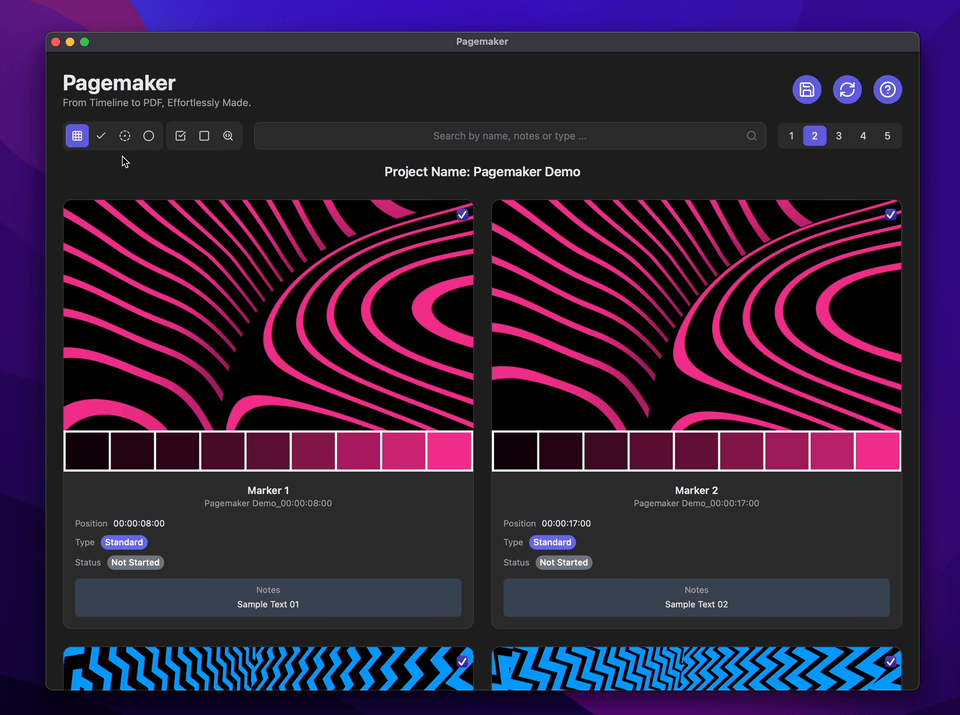
Task: Click the 'Marker 2' title text
Action: tap(697, 490)
